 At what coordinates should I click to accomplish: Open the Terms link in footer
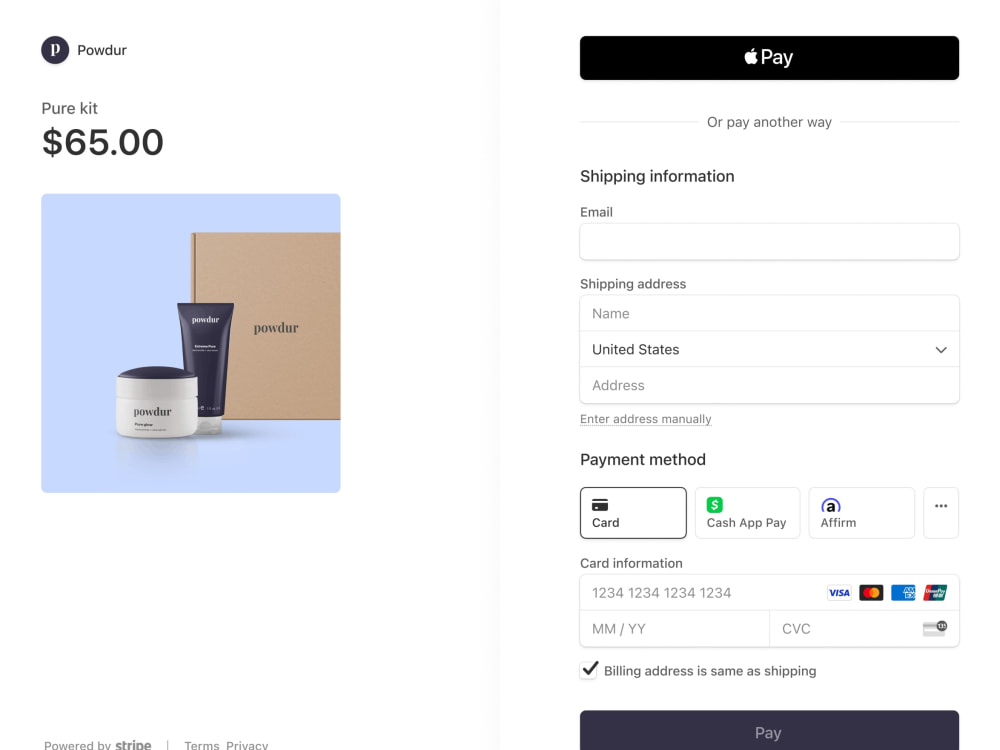pos(202,745)
